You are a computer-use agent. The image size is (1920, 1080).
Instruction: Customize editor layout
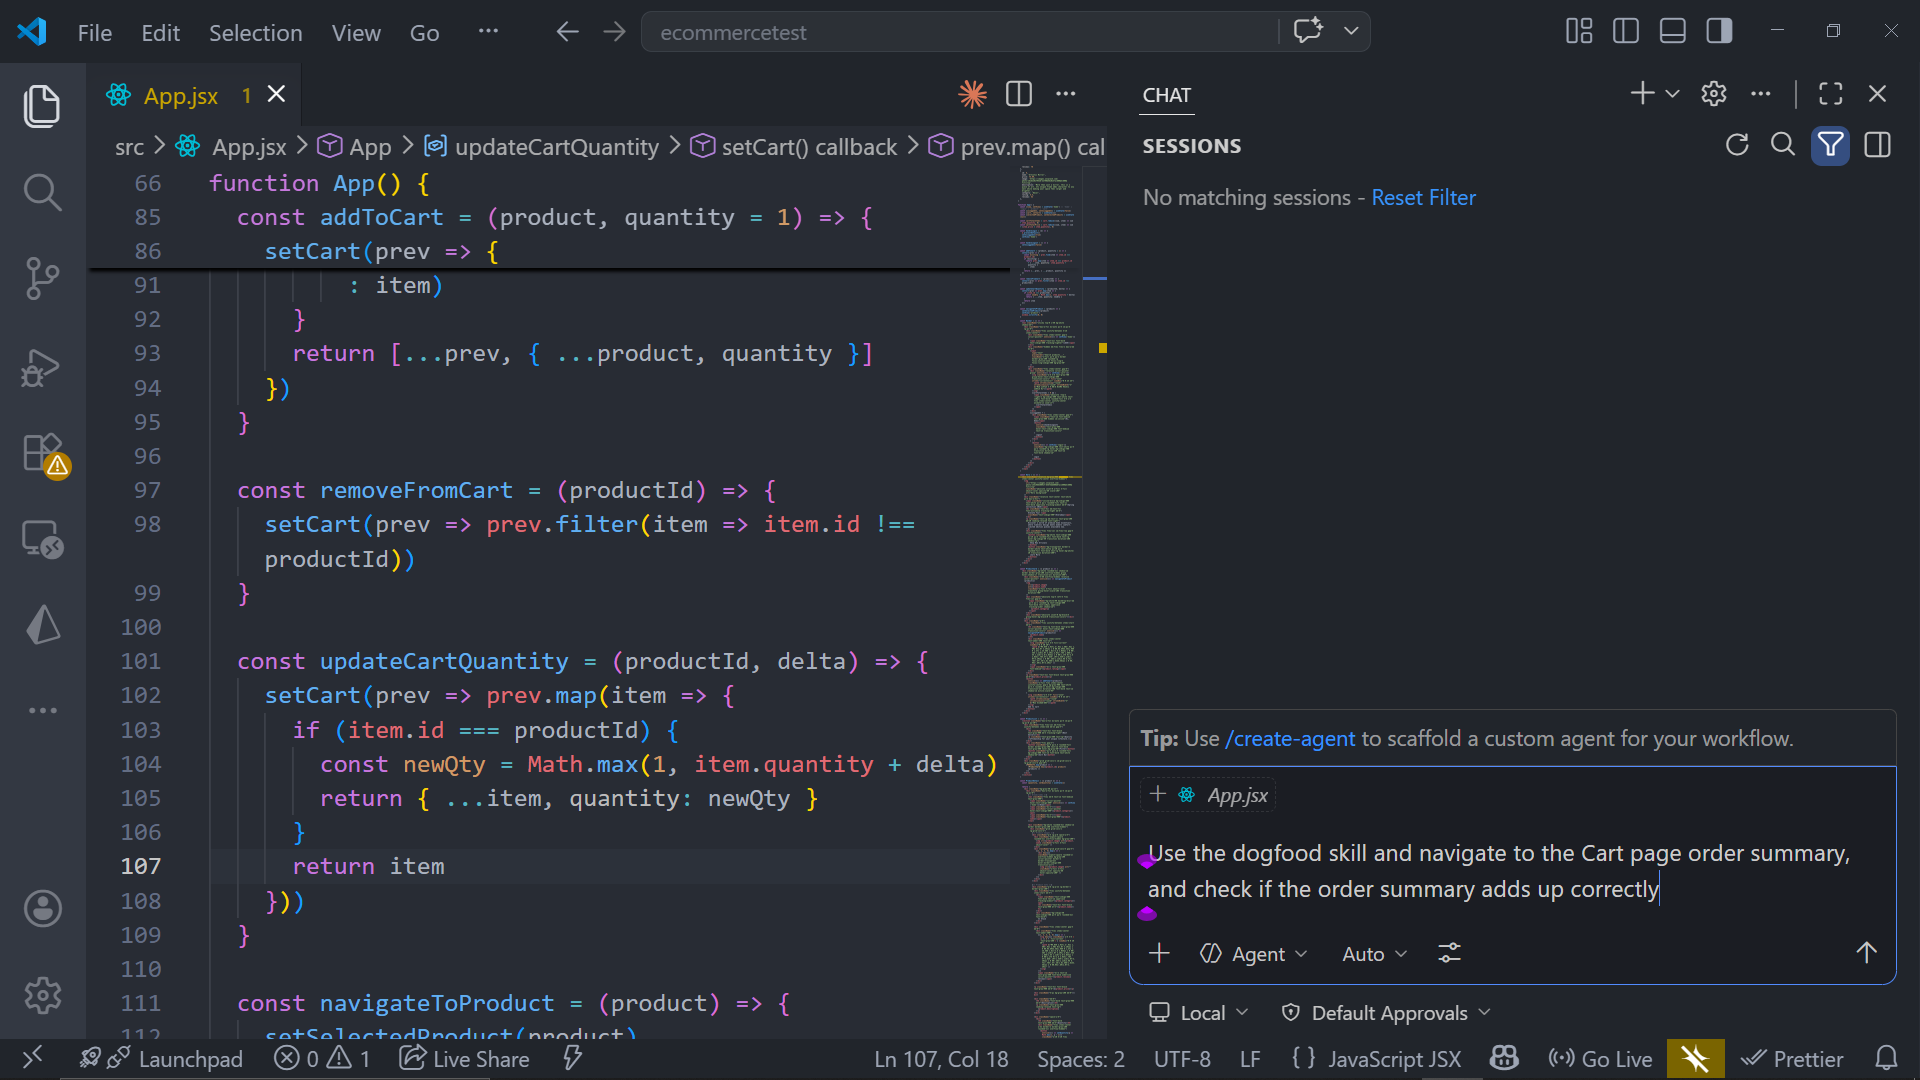(1579, 31)
